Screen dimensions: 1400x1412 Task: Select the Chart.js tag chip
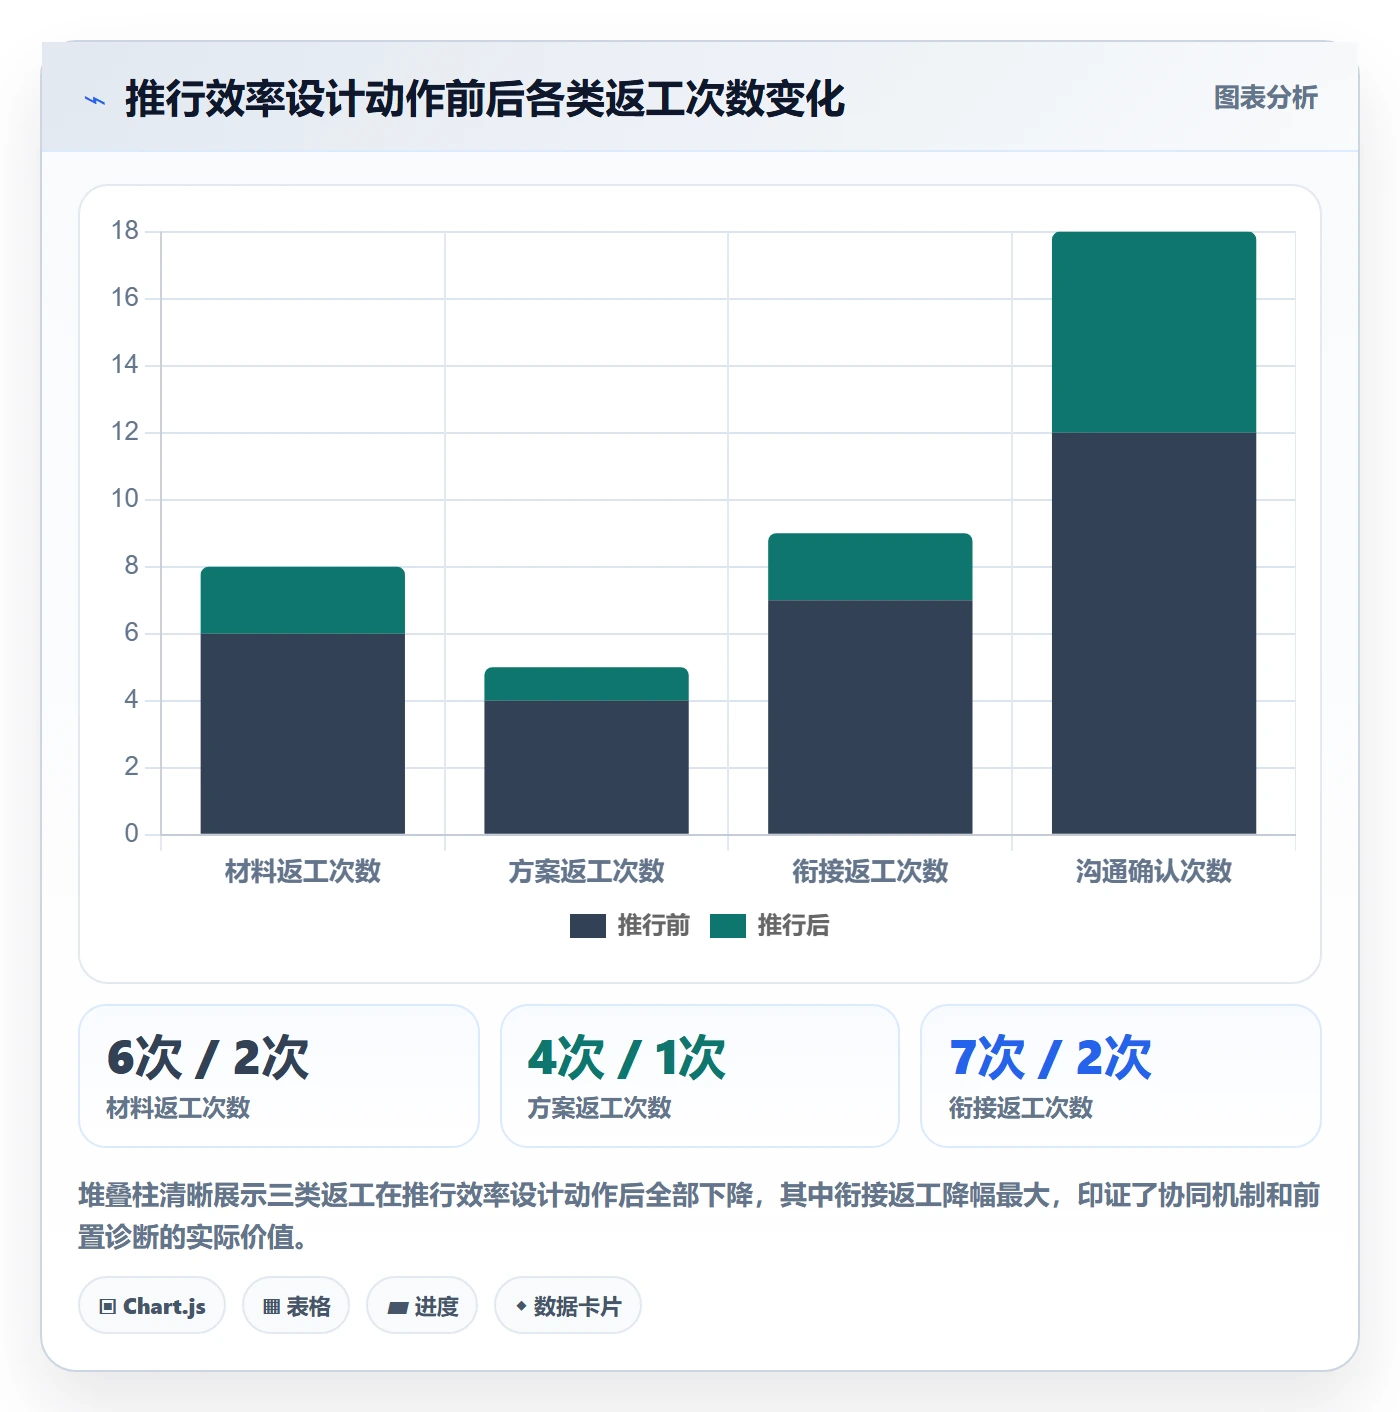(152, 1306)
